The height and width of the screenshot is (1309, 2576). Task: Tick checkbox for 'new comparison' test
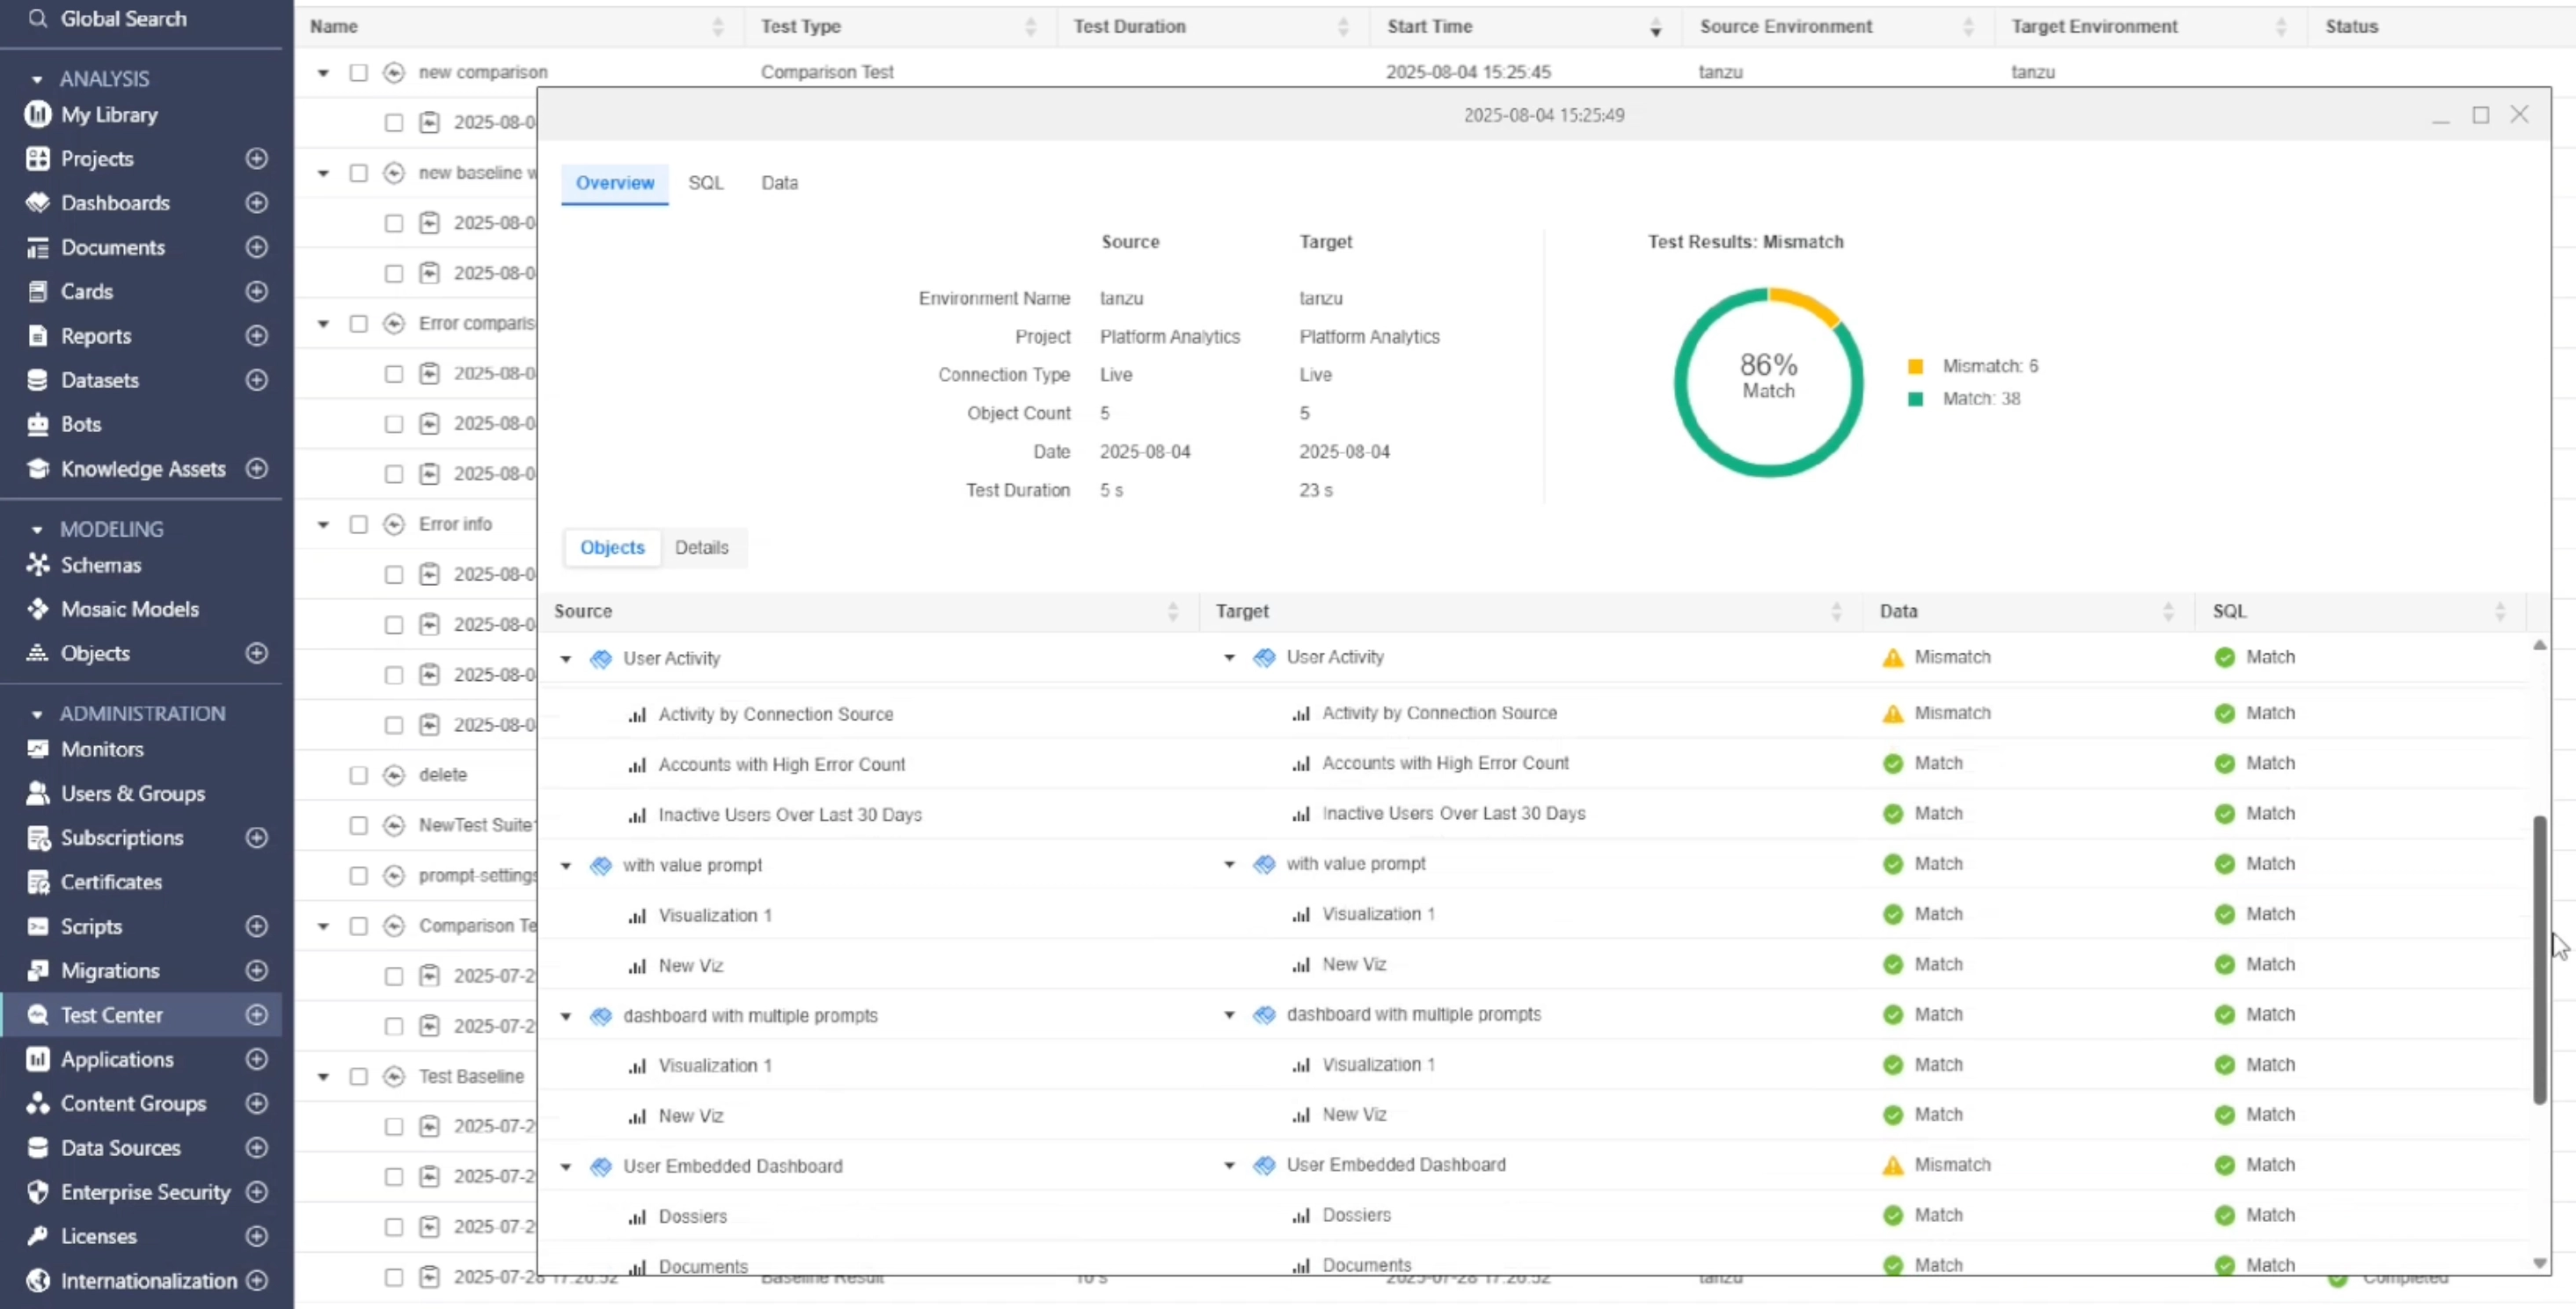click(358, 72)
